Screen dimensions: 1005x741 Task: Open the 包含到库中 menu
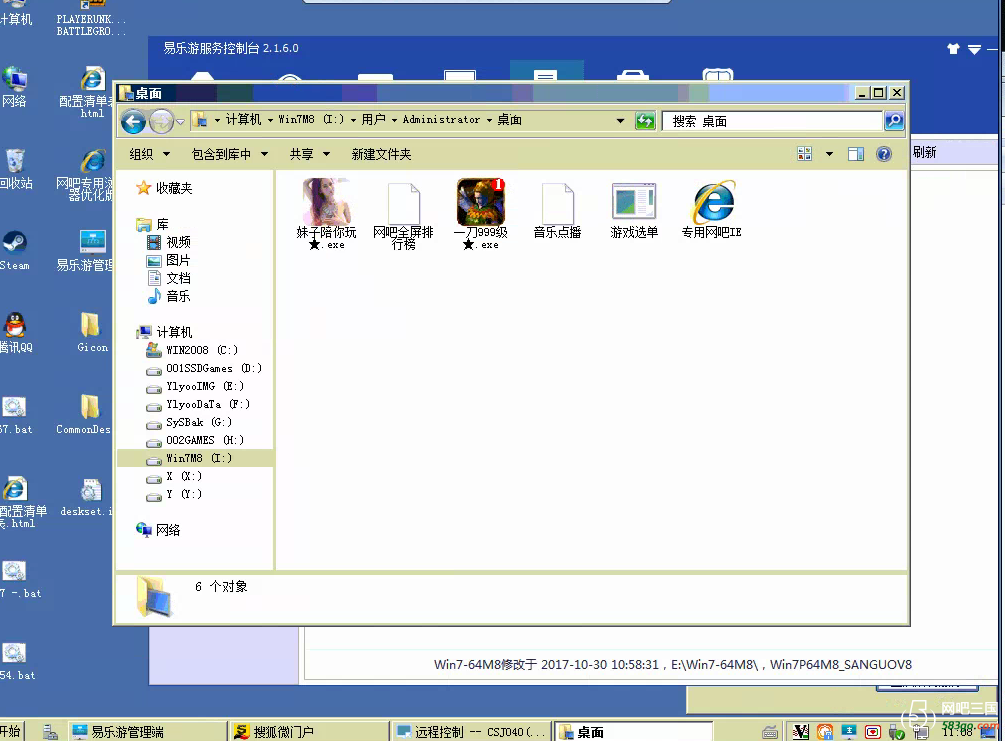point(229,154)
